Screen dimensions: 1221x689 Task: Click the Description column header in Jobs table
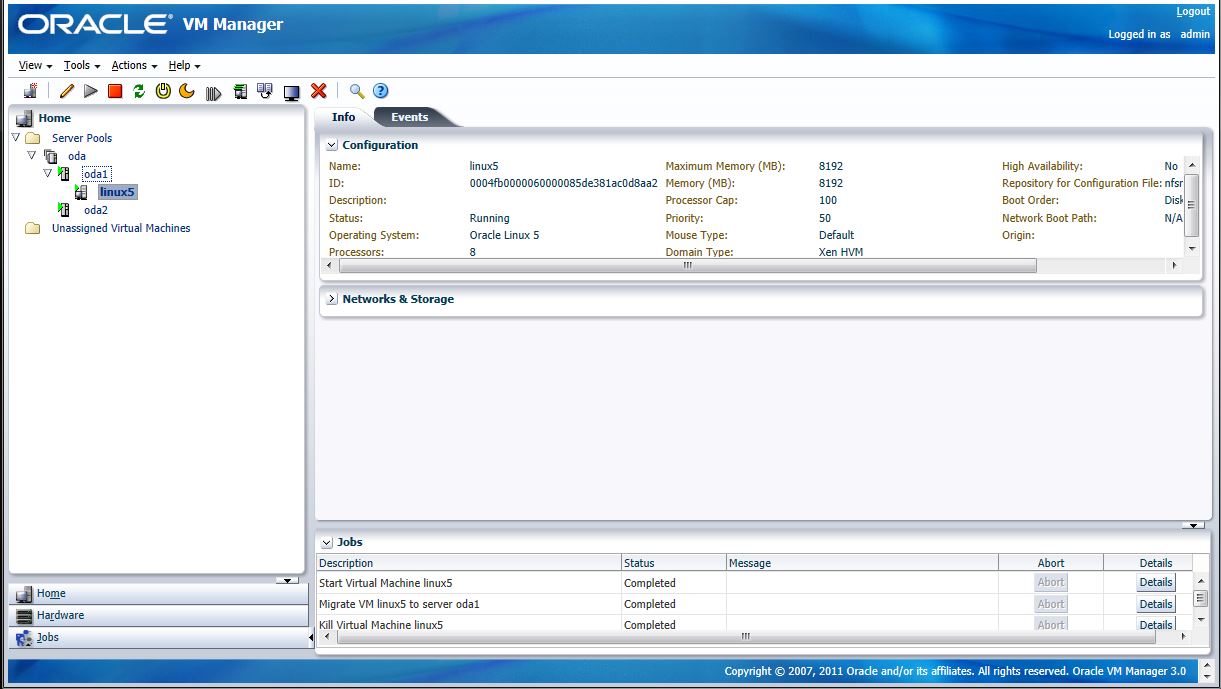[468, 563]
